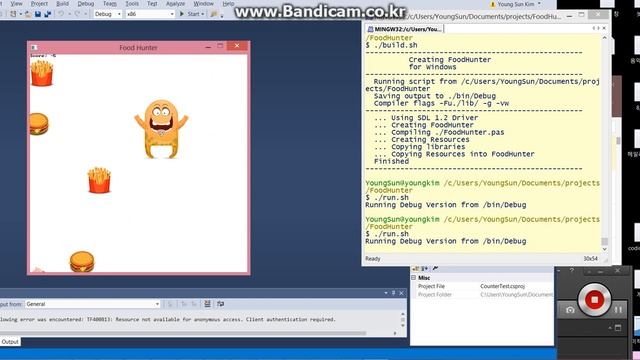The image size is (640, 360).
Task: Open the Window menu
Action: [203, 4]
